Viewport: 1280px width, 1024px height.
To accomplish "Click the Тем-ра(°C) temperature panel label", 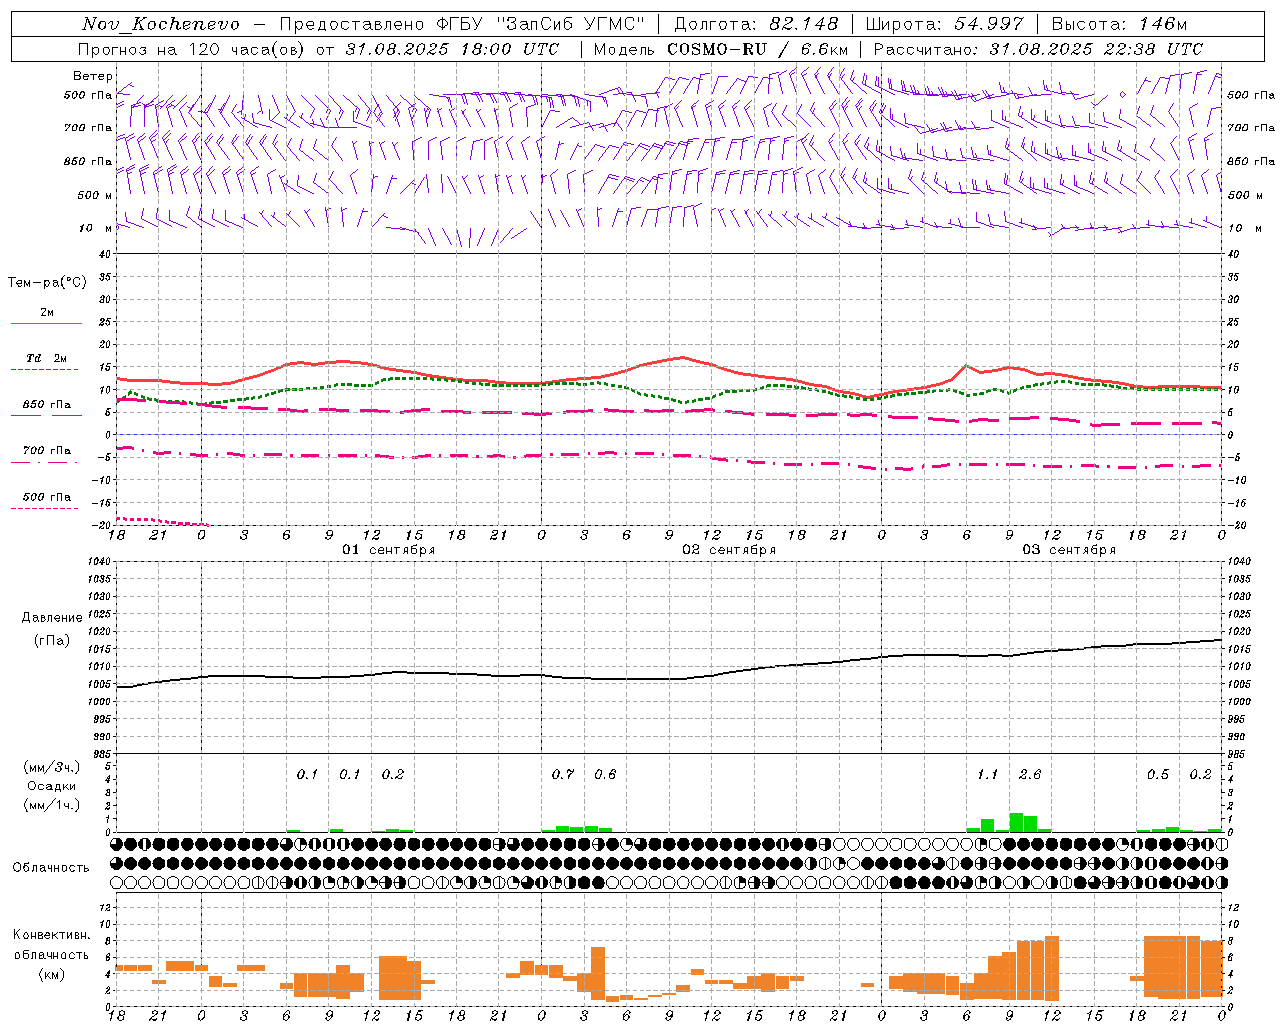I will tap(47, 283).
